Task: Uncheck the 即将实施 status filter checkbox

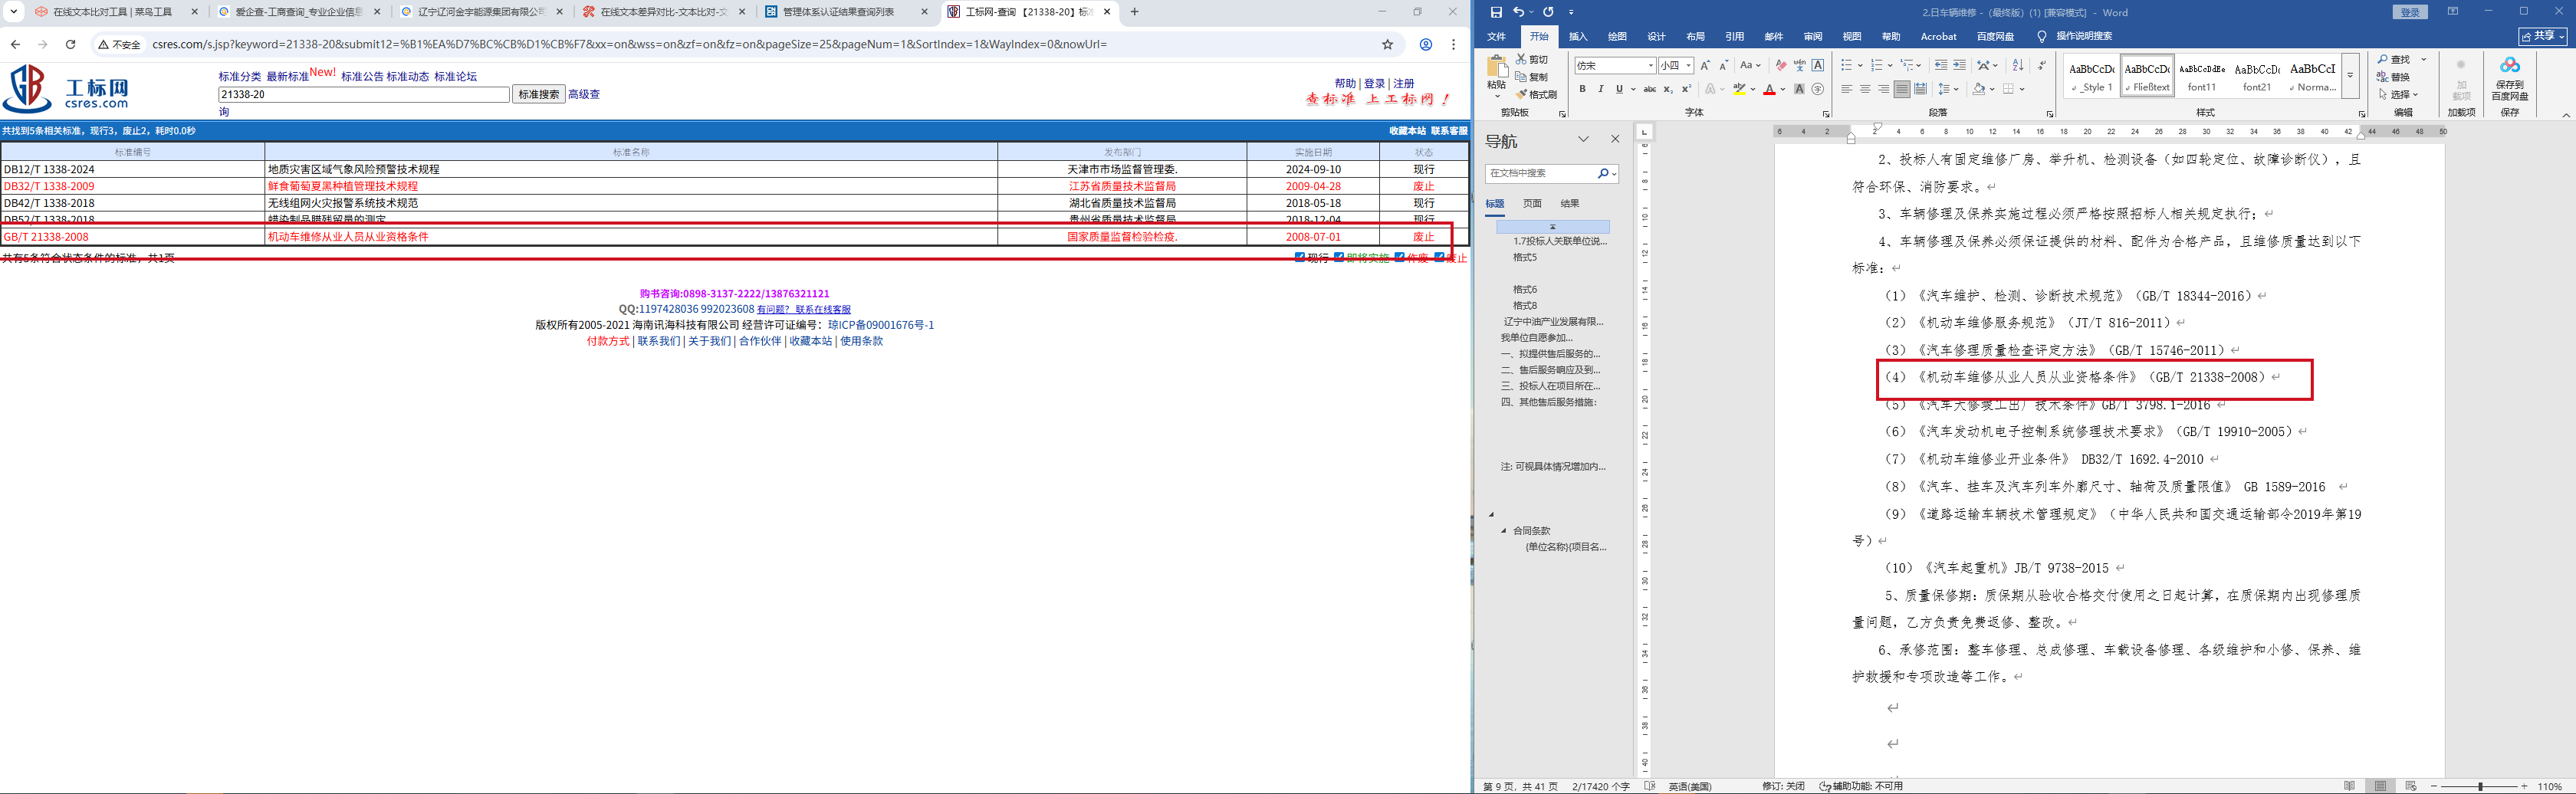Action: (x=1339, y=257)
